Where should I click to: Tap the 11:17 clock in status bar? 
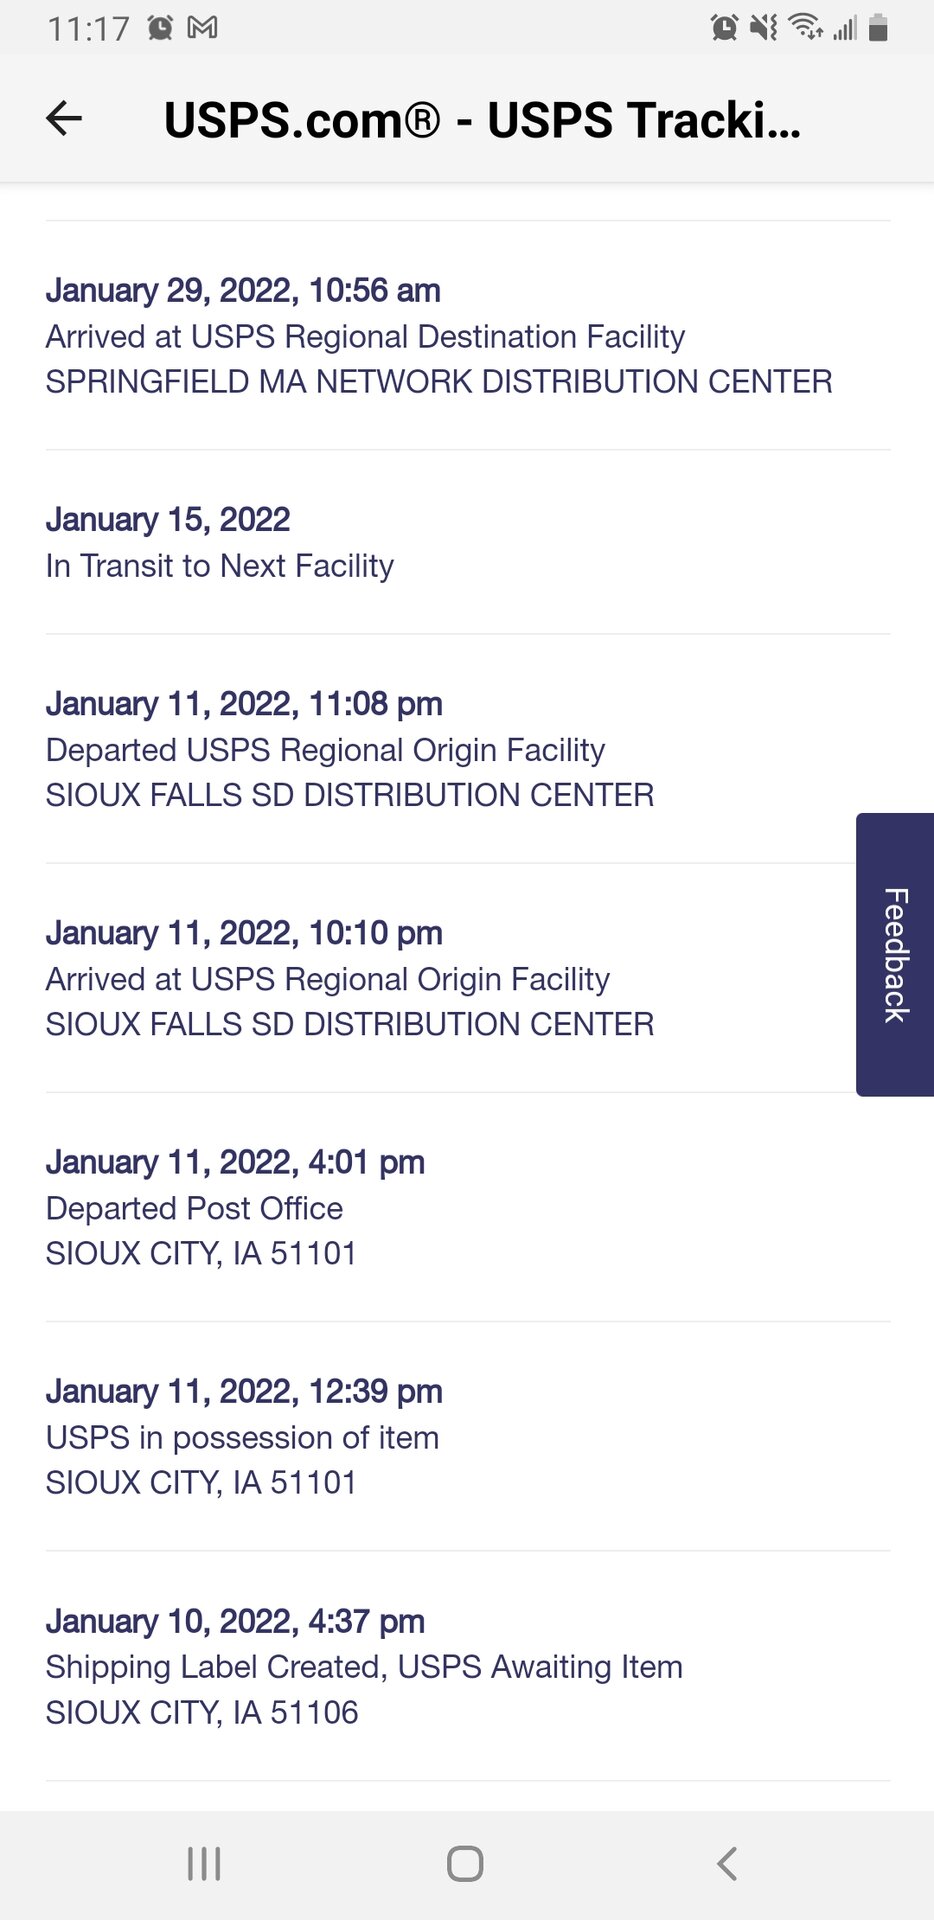coord(88,28)
